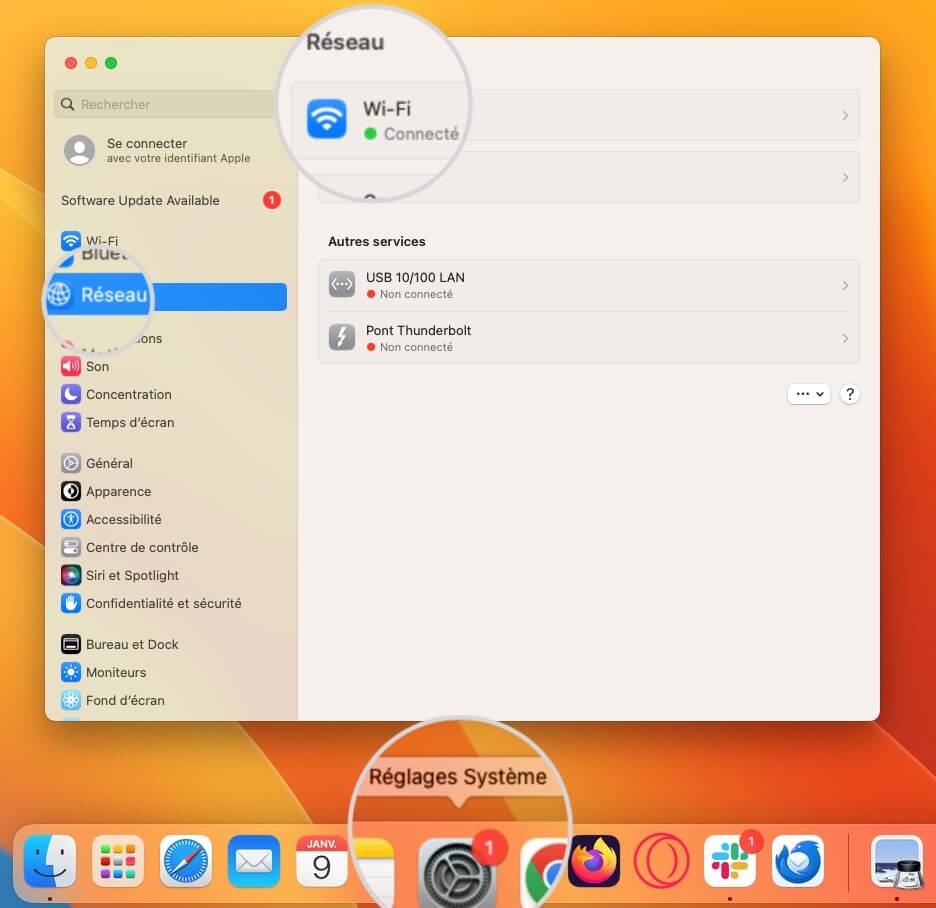The width and height of the screenshot is (936, 908).
Task: Open Siri et Spotlight settings
Action: [120, 575]
